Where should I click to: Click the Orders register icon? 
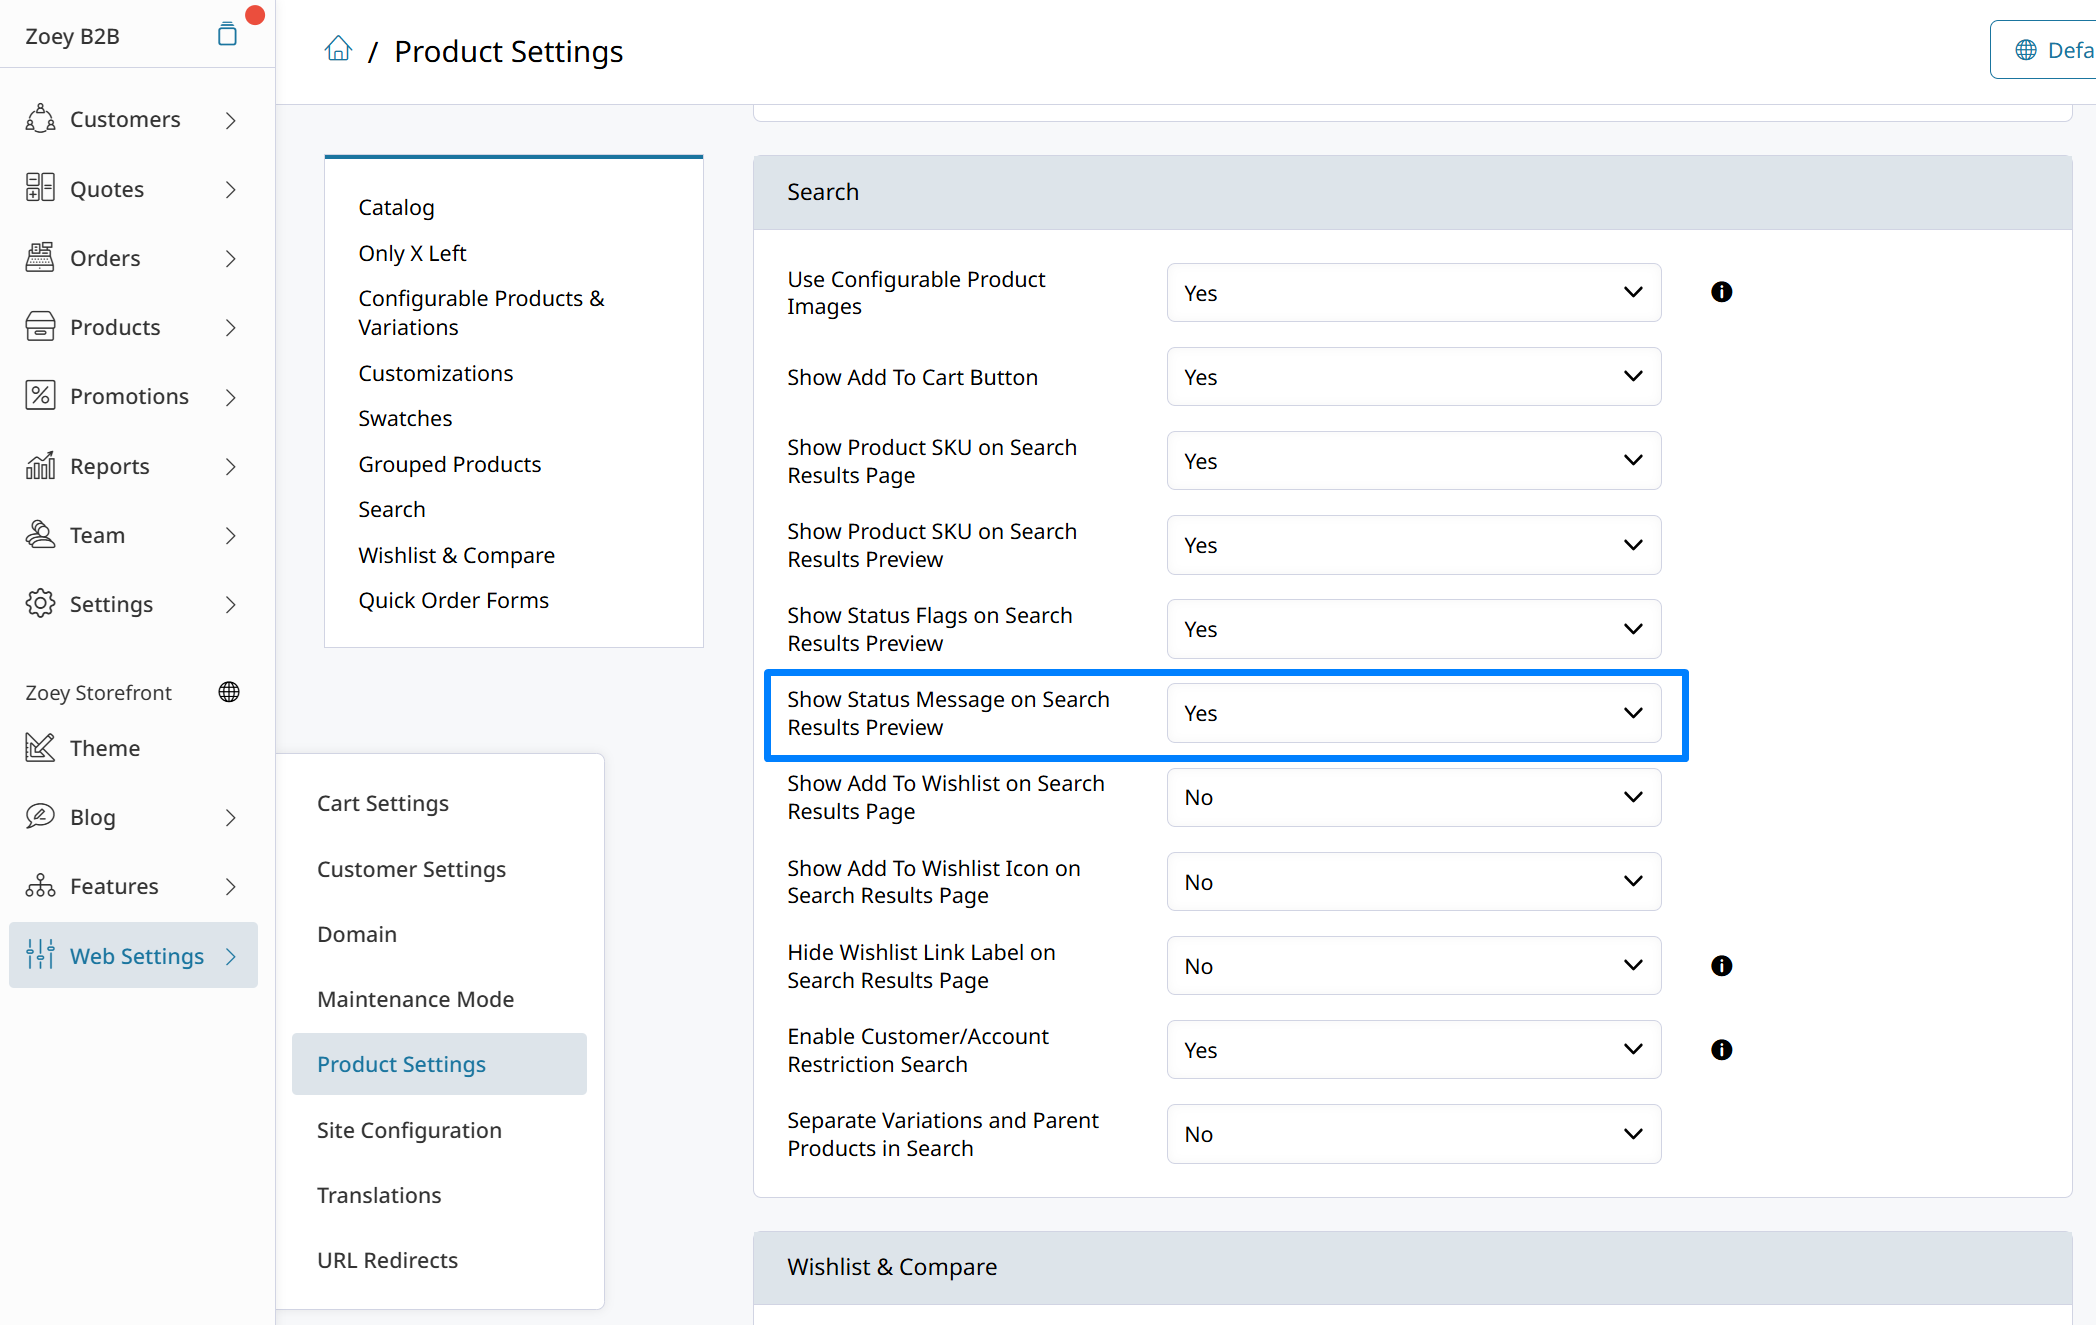pyautogui.click(x=40, y=257)
